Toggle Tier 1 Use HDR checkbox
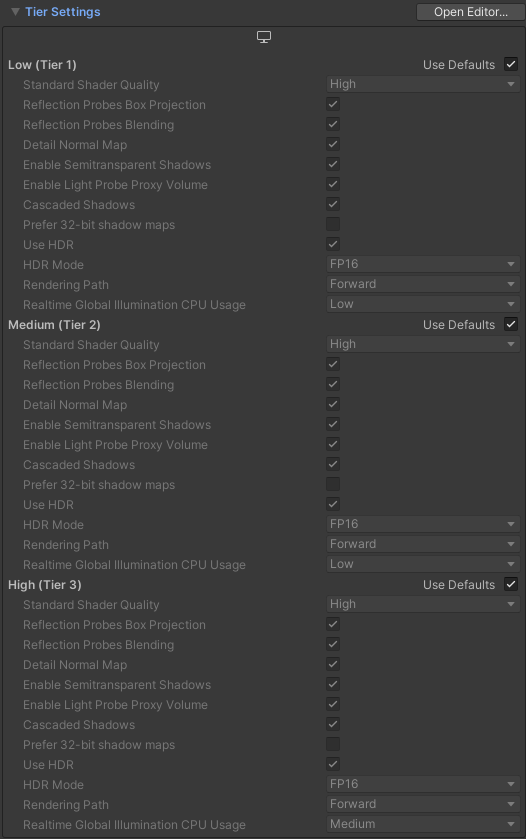The width and height of the screenshot is (526, 839). [x=333, y=245]
